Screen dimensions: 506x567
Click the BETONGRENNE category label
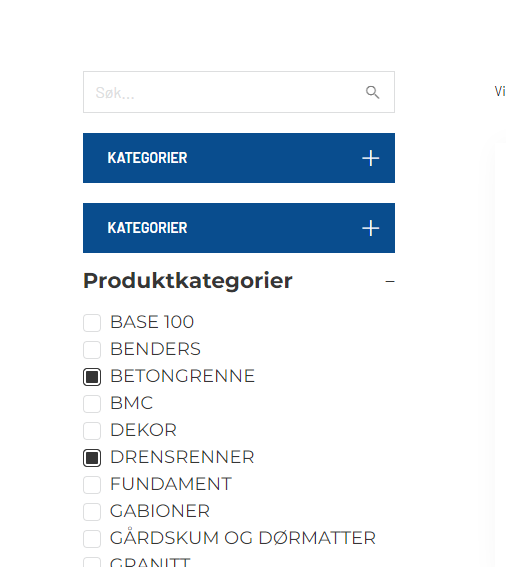coord(182,376)
